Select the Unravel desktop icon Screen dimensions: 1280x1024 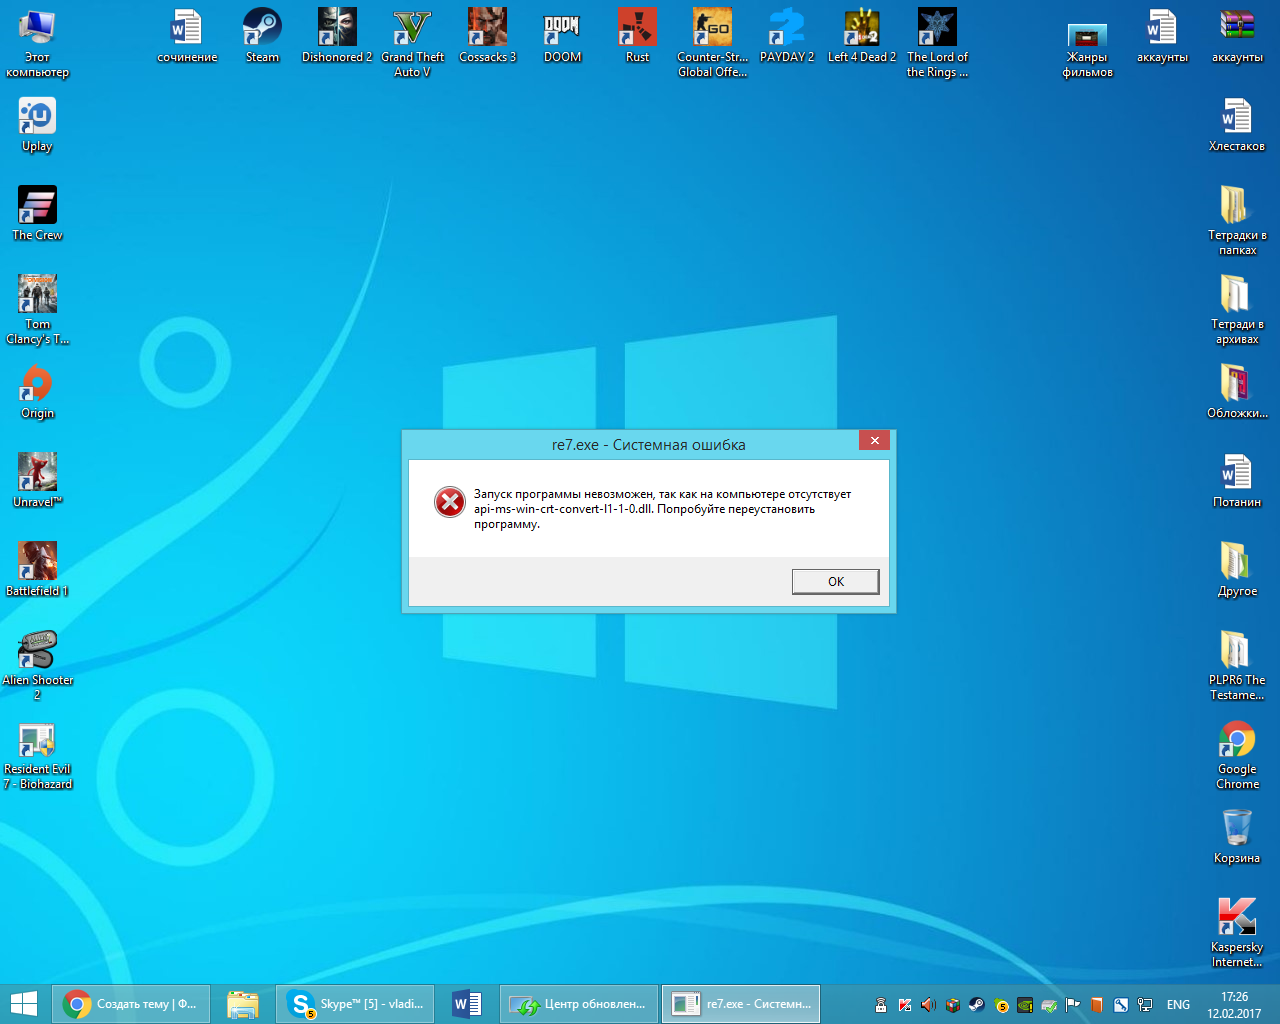coord(37,481)
